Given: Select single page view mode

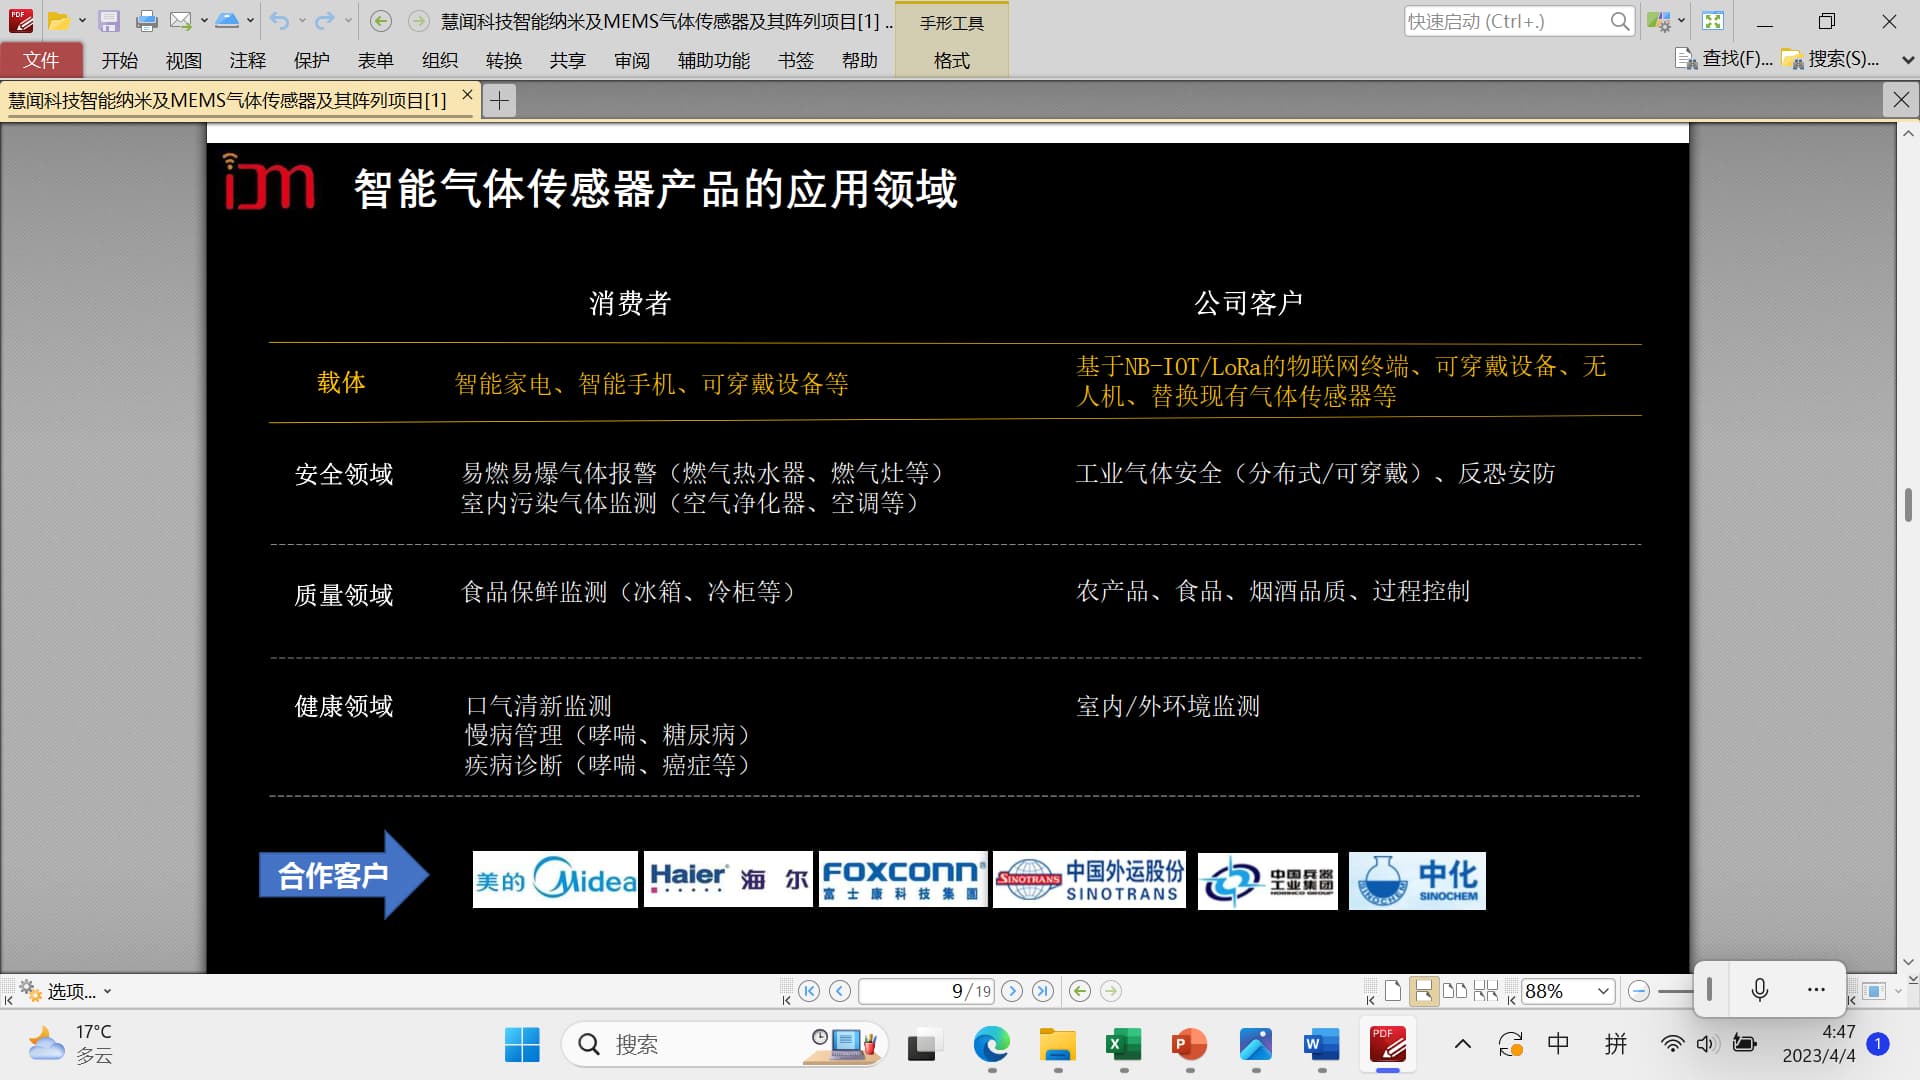Looking at the screenshot, I should (1392, 991).
